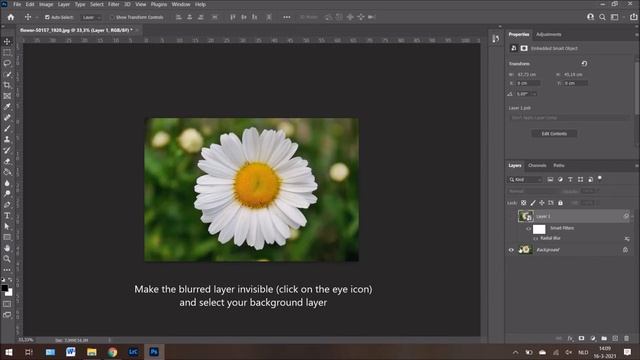The width and height of the screenshot is (640, 360).
Task: Open the File menu
Action: pyautogui.click(x=17, y=4)
